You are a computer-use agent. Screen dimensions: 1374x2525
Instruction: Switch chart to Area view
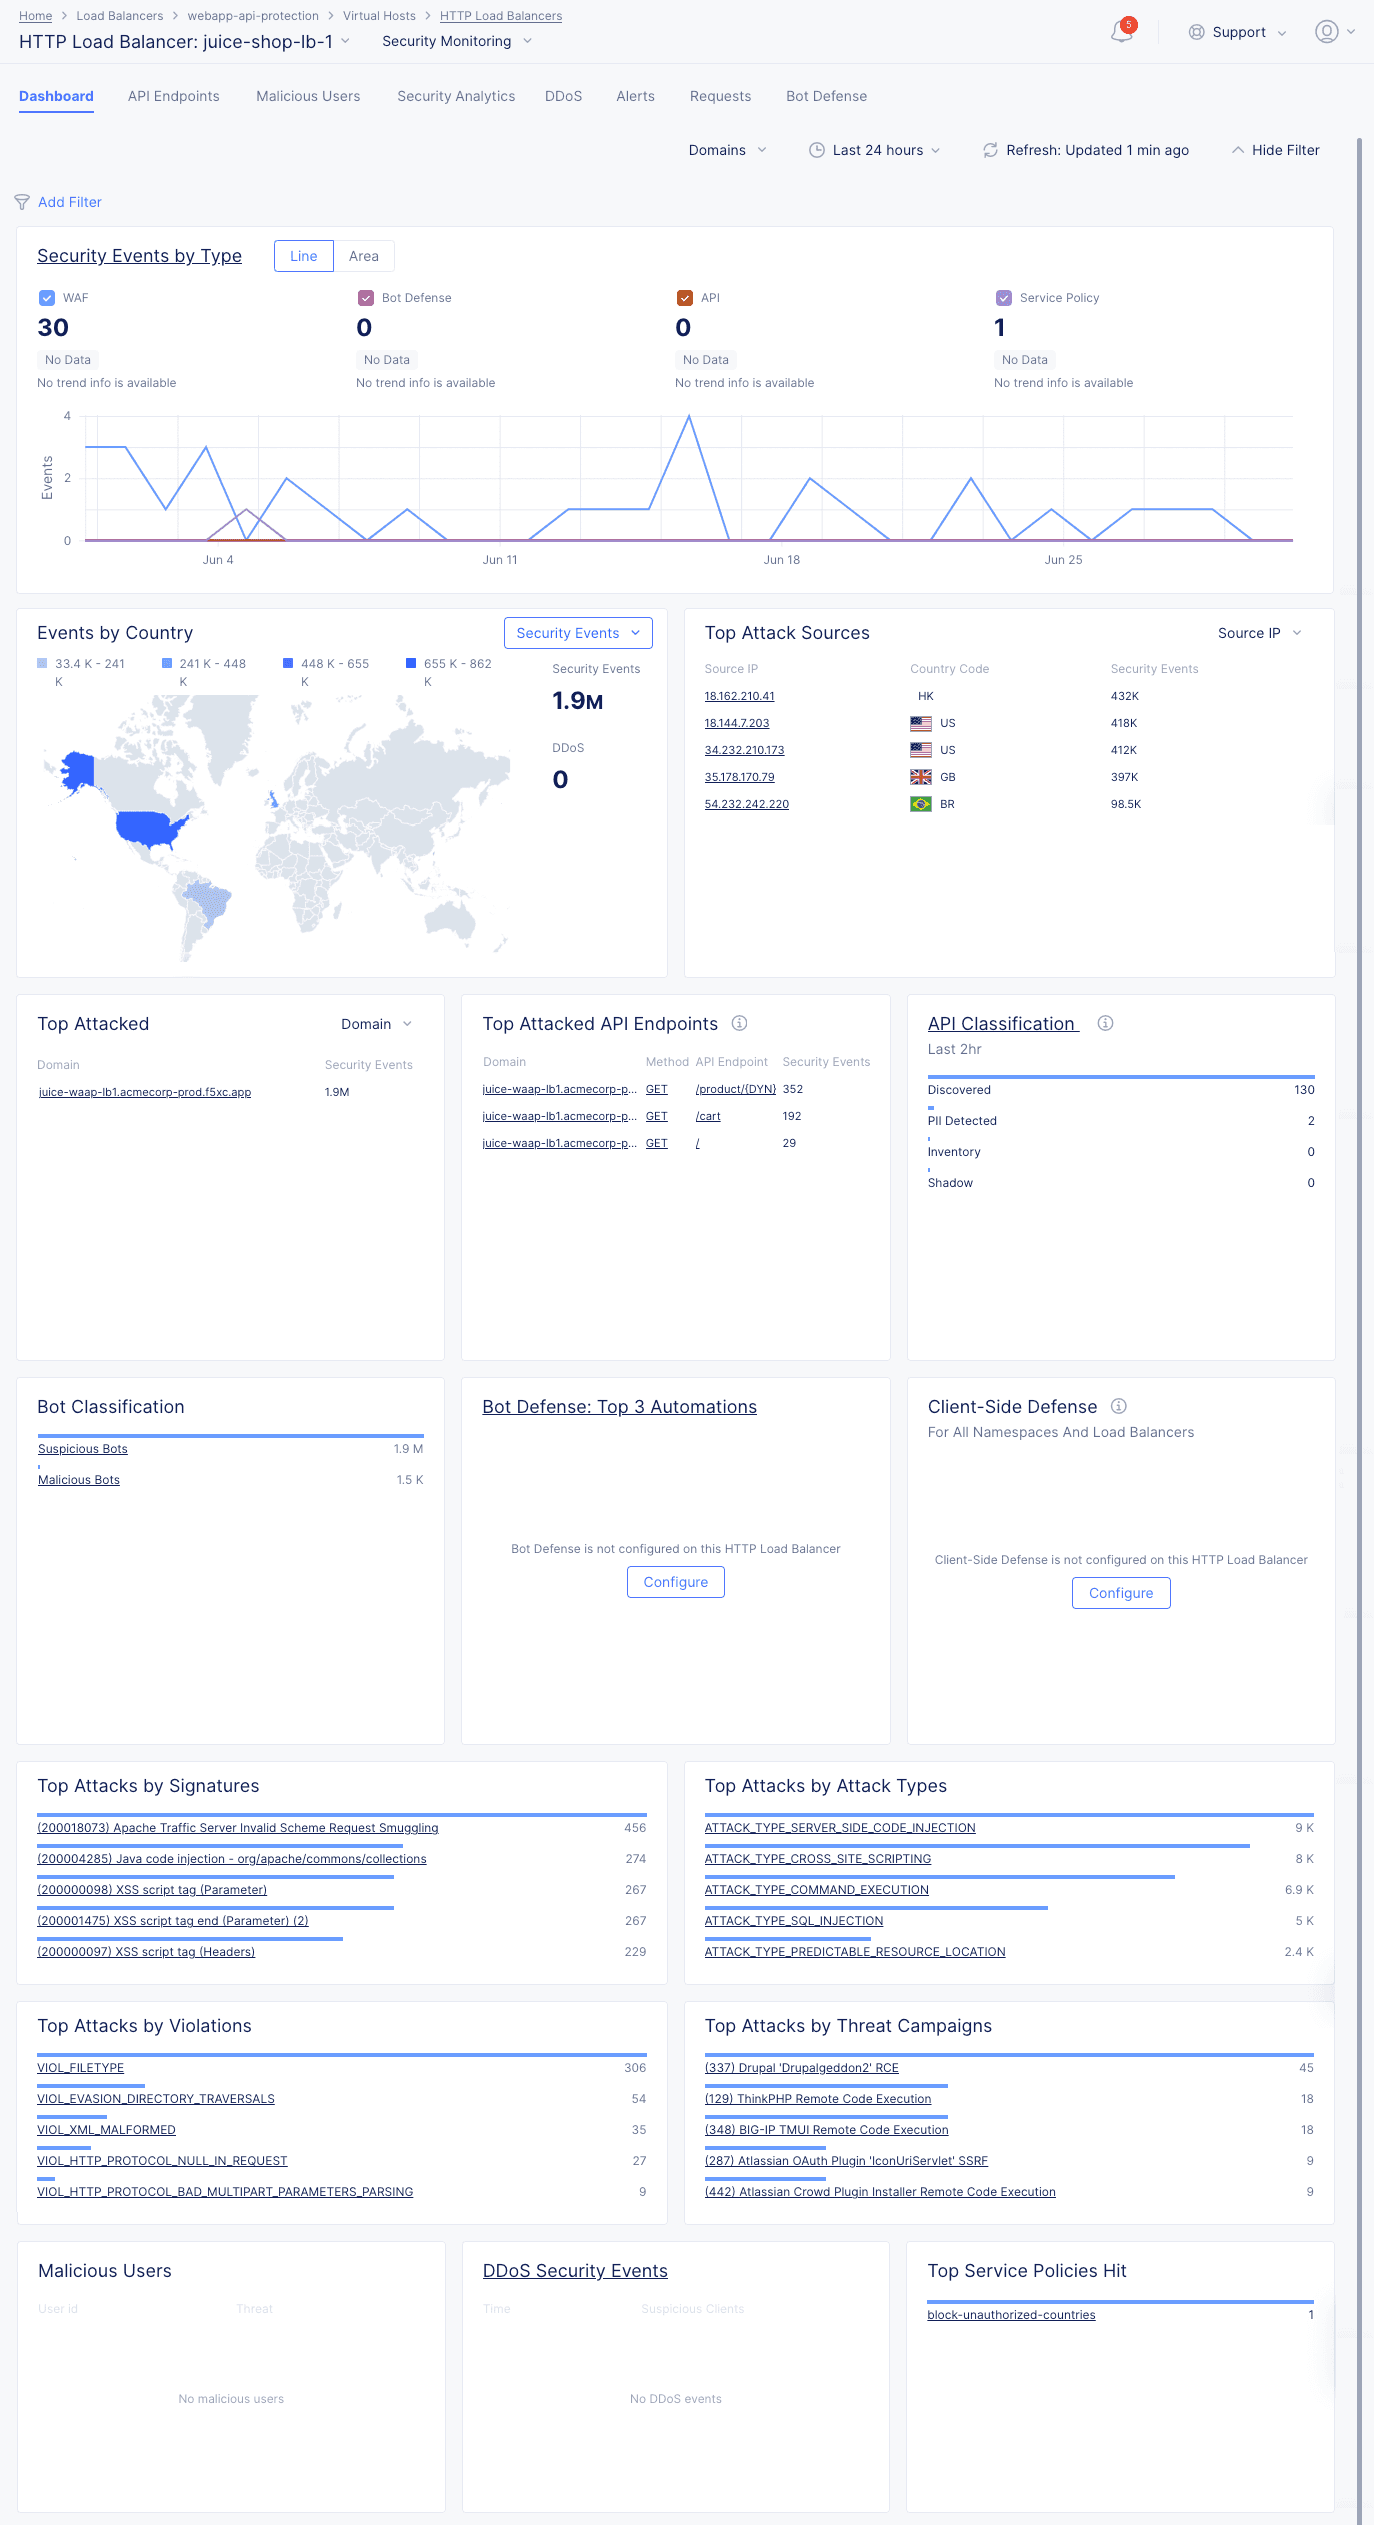tap(363, 256)
